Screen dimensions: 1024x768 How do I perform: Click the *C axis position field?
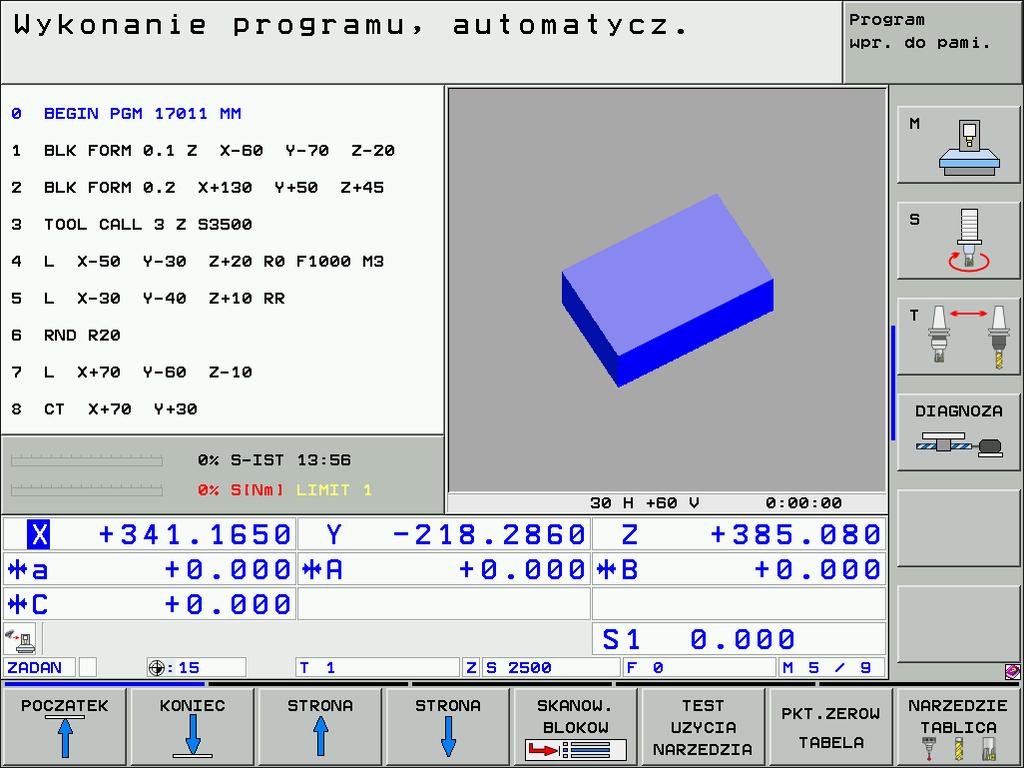click(150, 604)
